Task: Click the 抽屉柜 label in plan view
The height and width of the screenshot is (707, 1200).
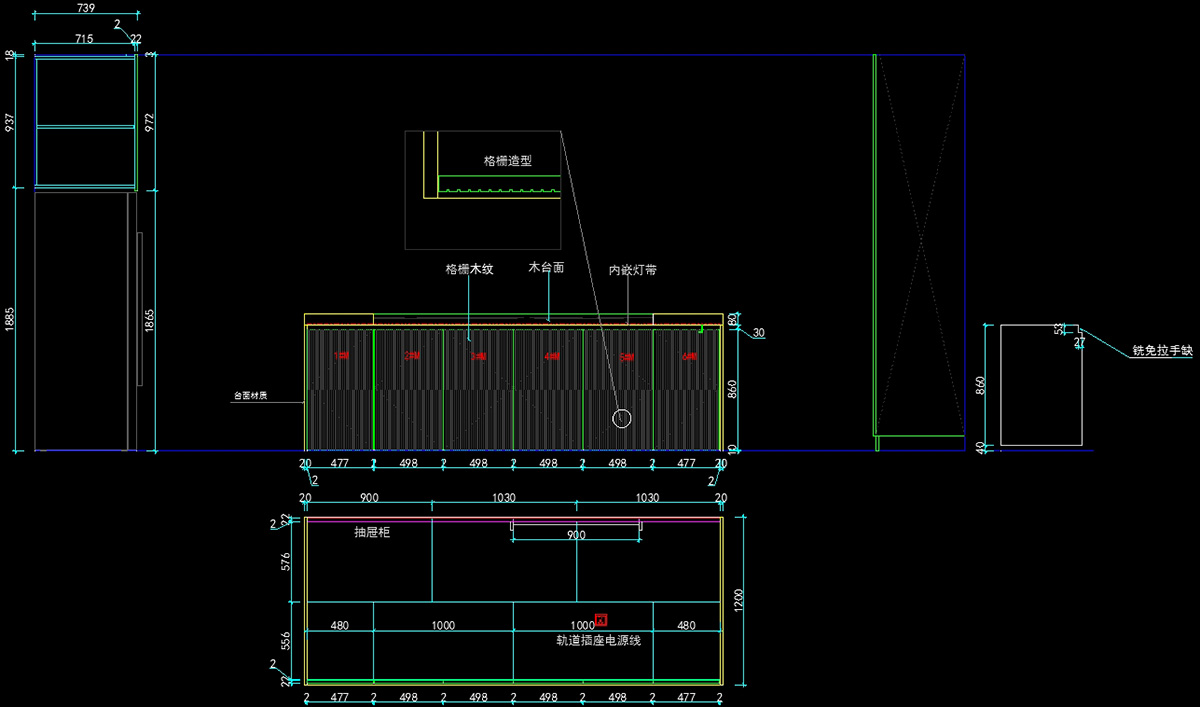Action: (x=371, y=532)
